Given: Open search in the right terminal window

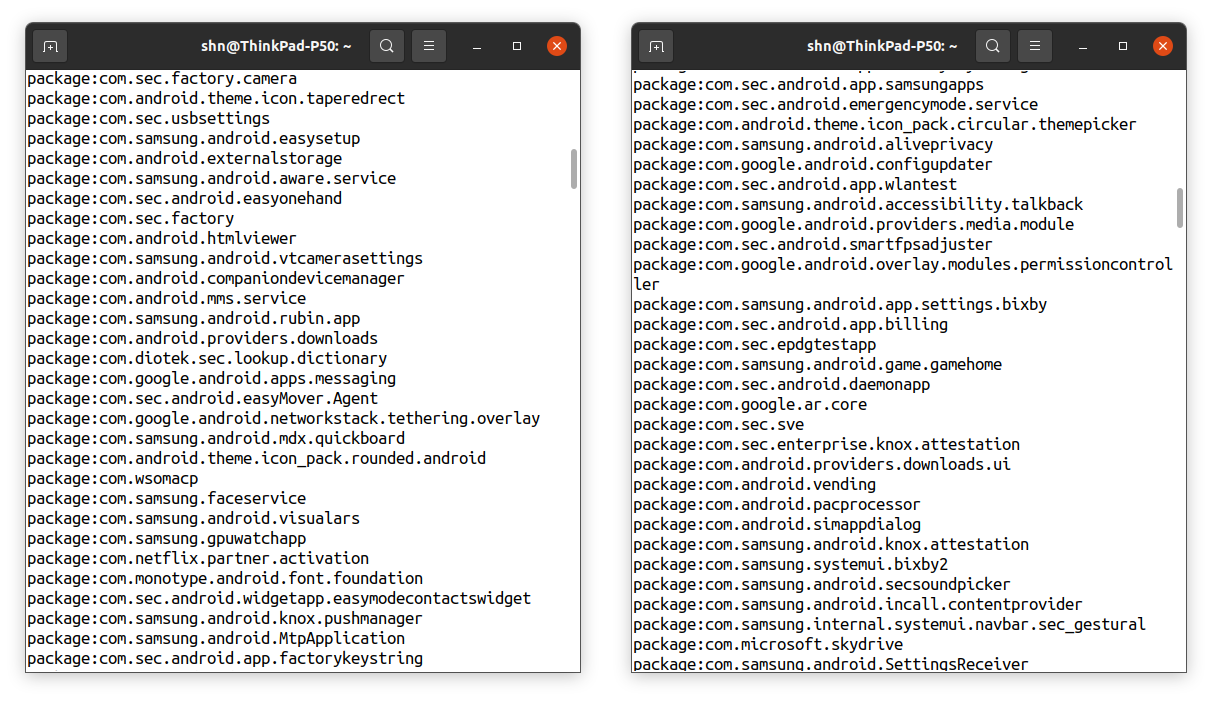Looking at the screenshot, I should (993, 46).
